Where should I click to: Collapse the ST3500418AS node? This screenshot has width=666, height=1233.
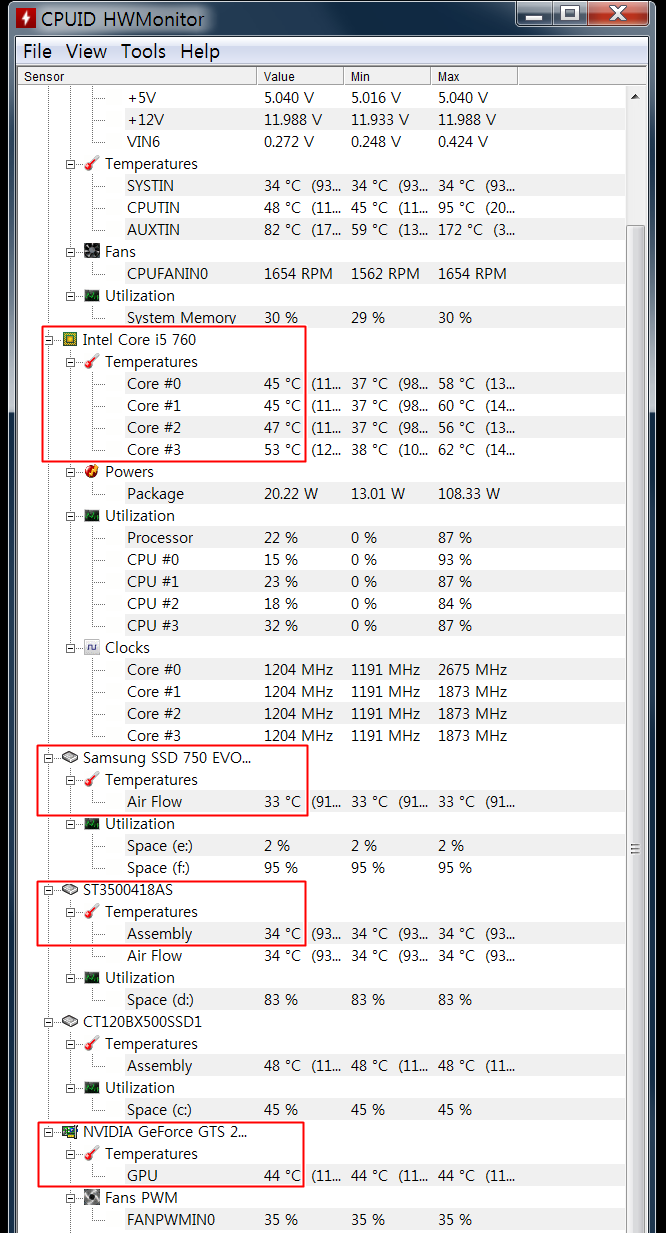(x=49, y=890)
